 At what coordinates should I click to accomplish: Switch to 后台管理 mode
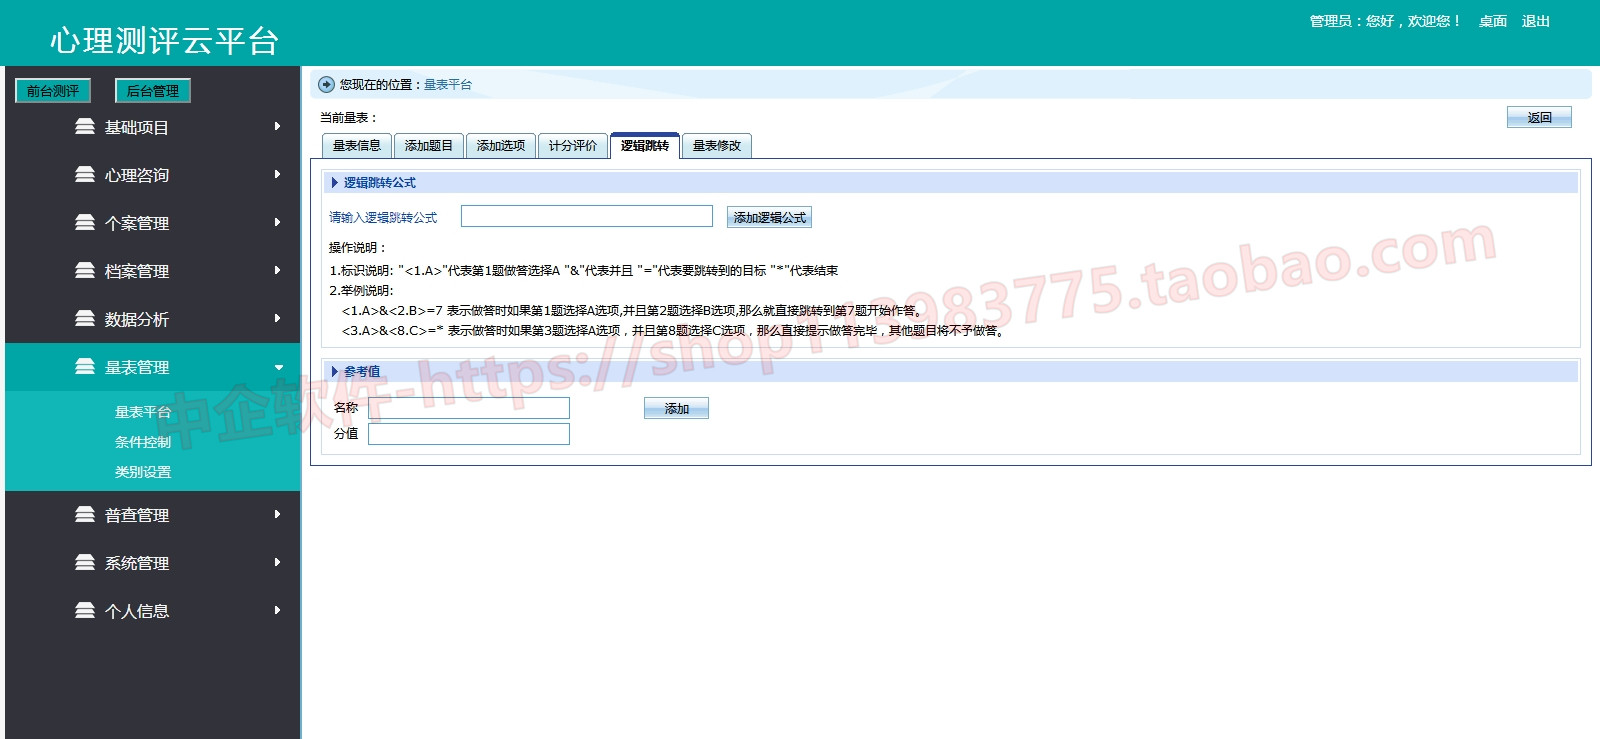coord(153,91)
